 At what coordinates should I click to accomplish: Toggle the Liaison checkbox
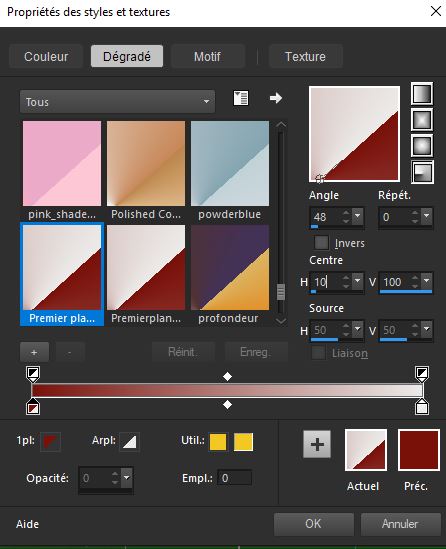[318, 353]
